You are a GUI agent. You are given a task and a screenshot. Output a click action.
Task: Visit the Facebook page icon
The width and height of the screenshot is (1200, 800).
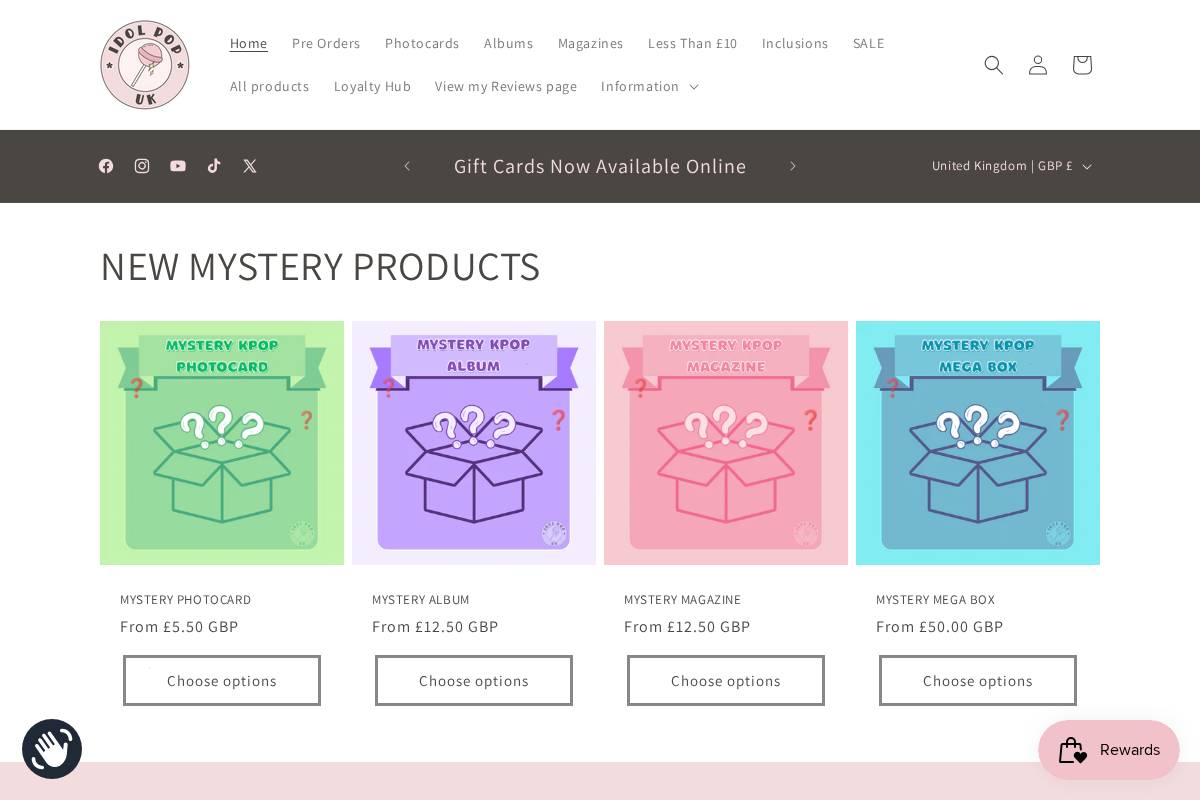[106, 166]
